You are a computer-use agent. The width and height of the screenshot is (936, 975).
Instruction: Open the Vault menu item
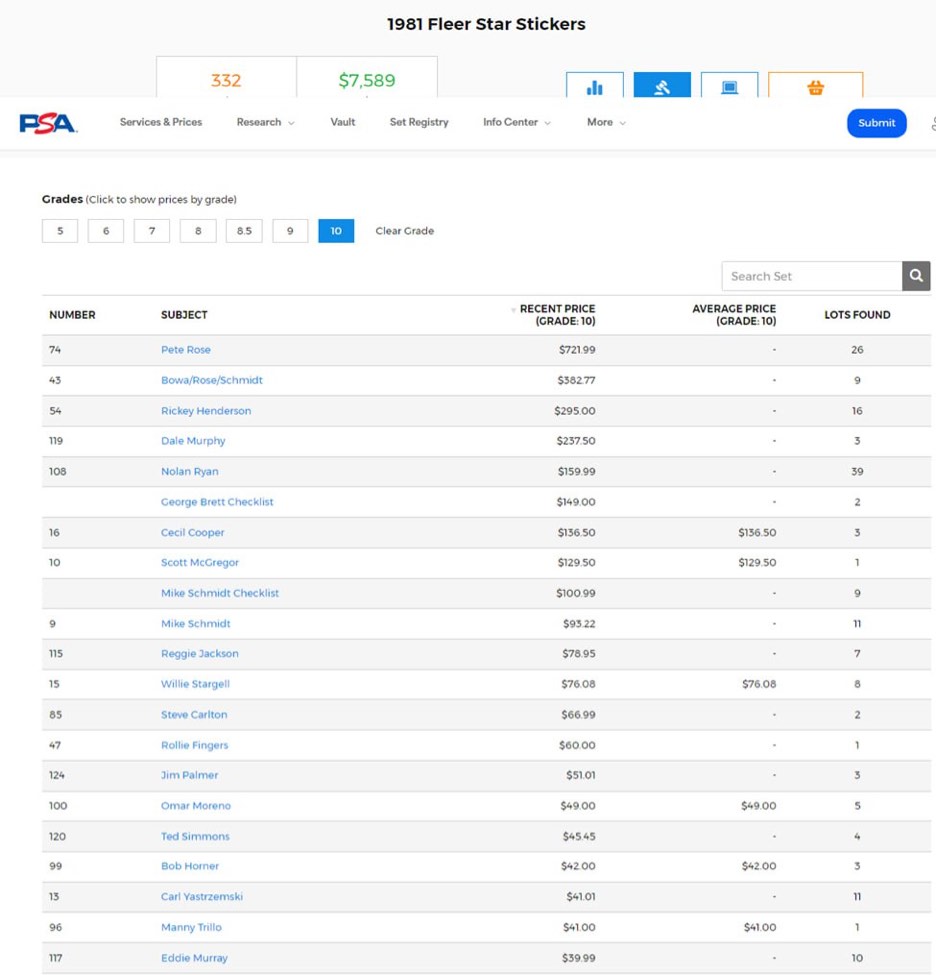(x=343, y=122)
